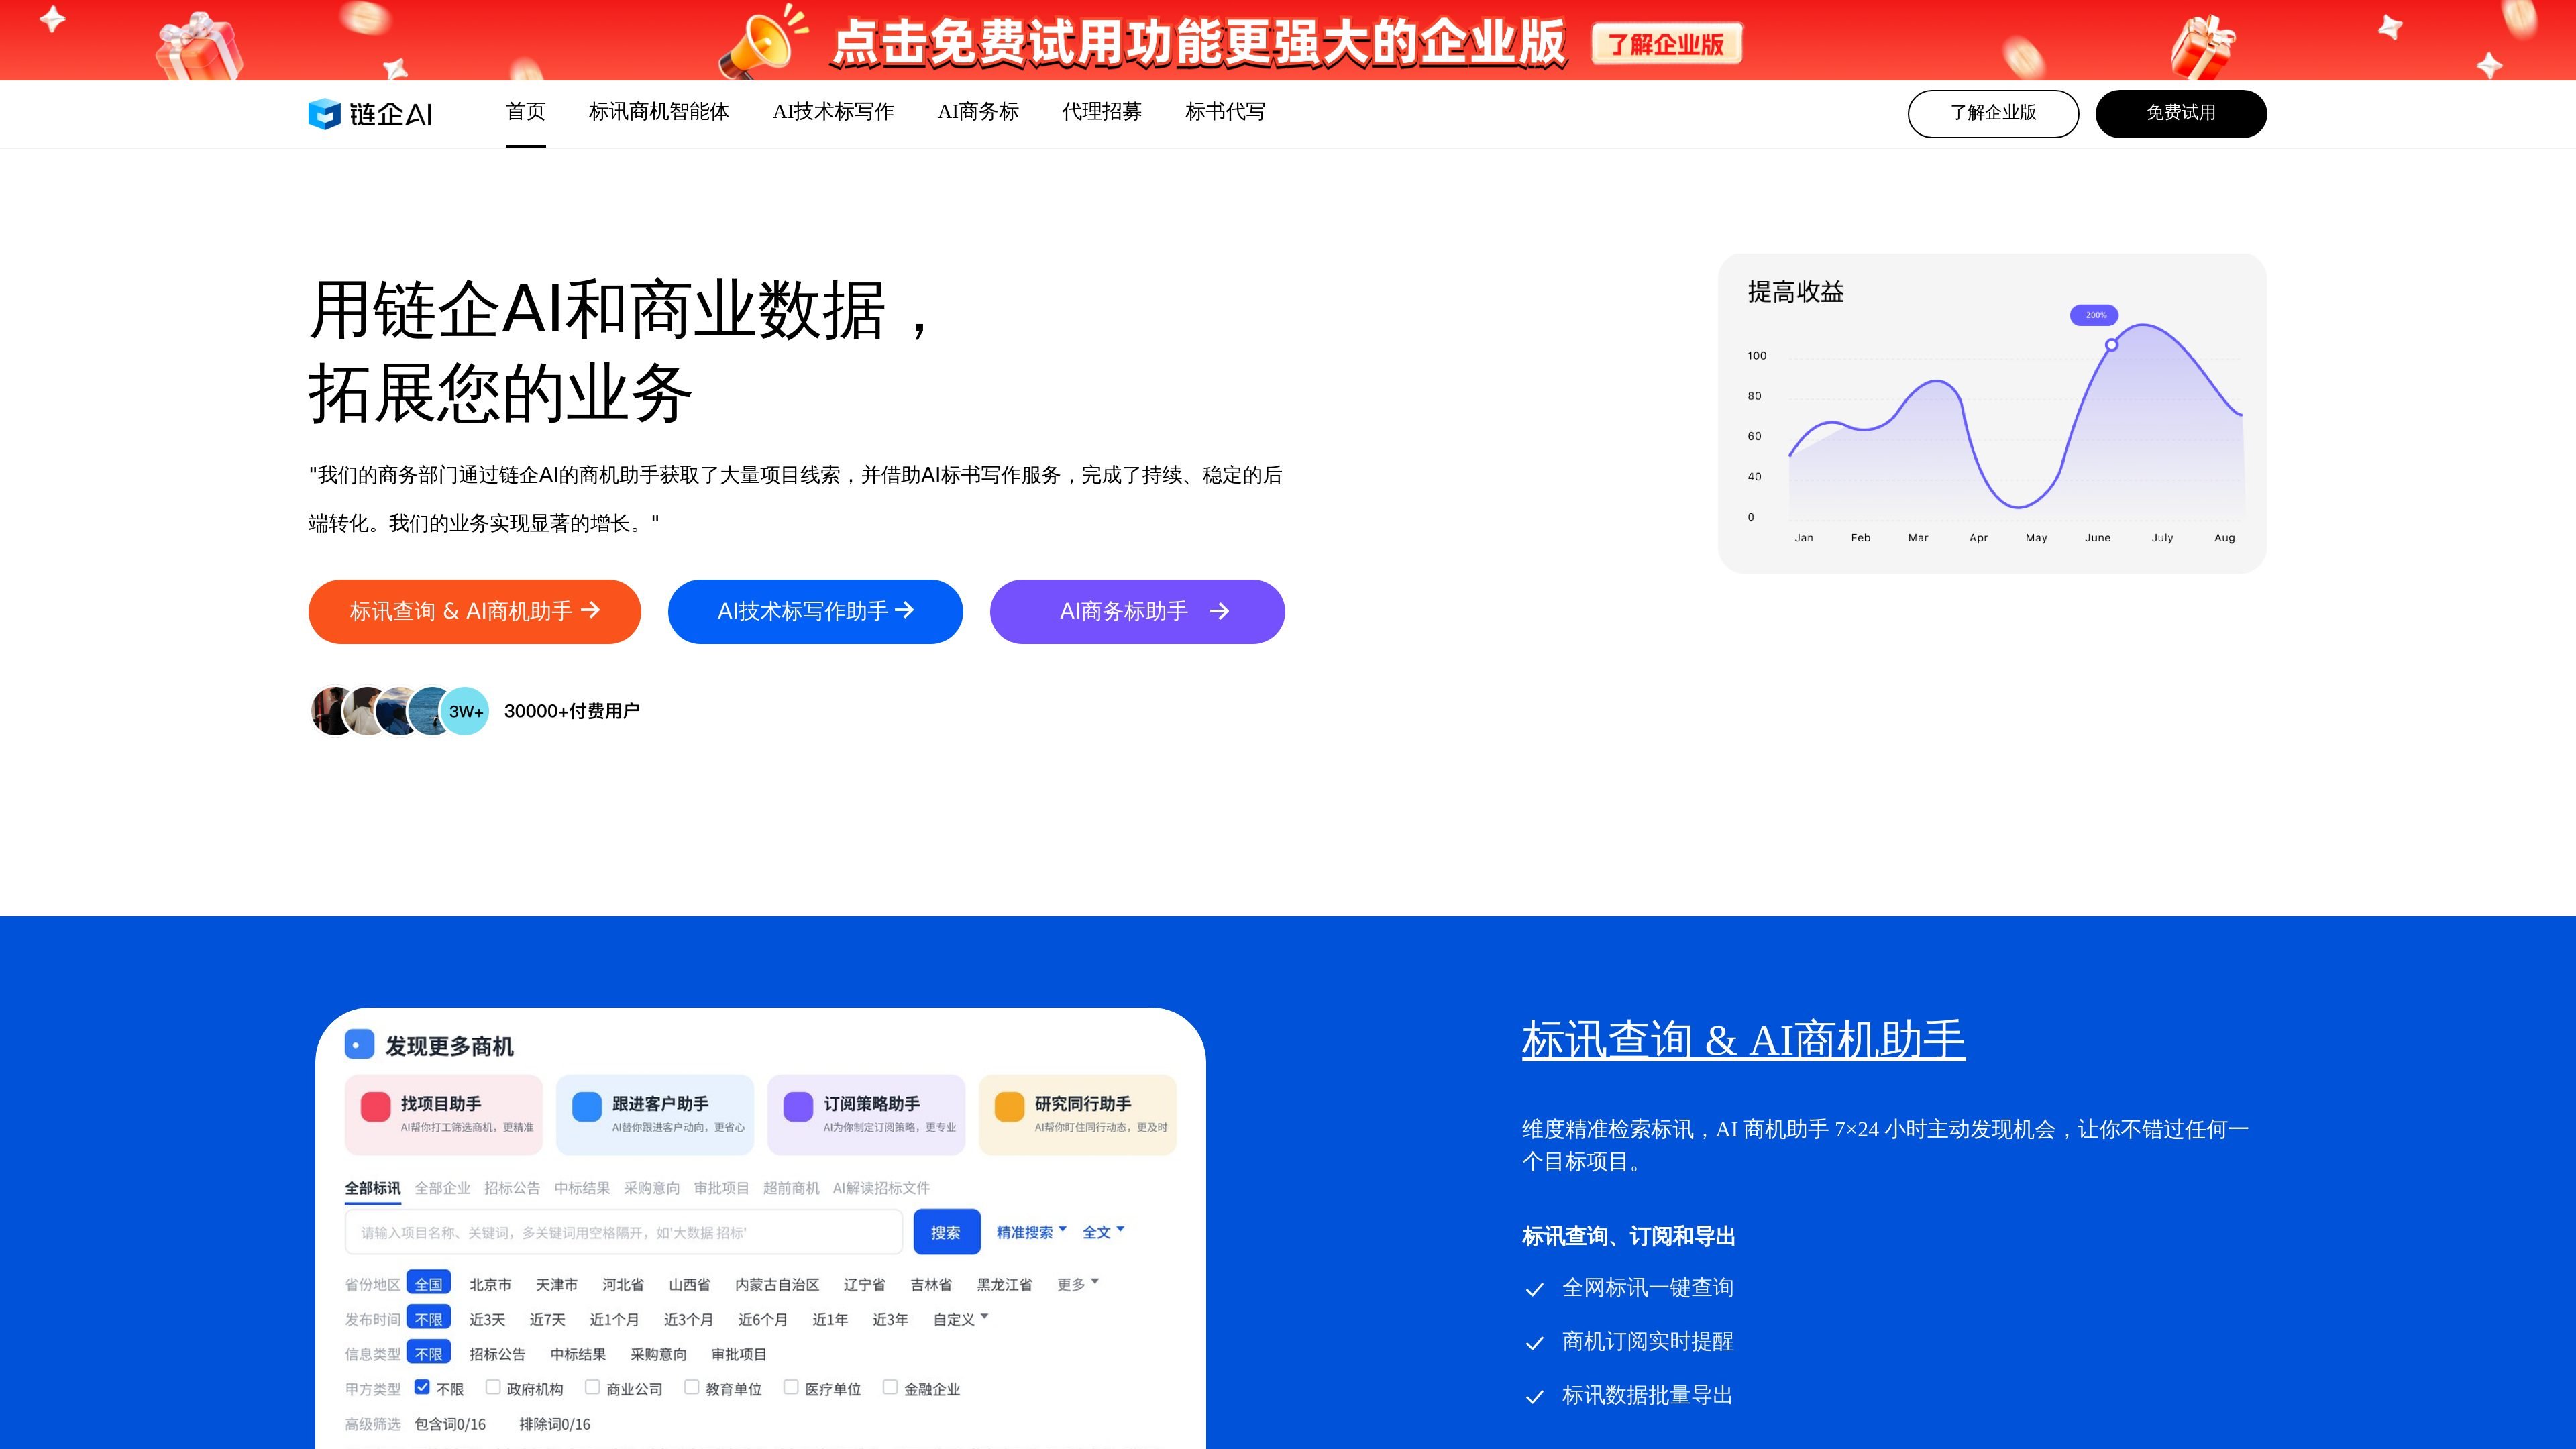Click the purple AI商务标助手 button
Screen dimensions: 2576x1449
point(1137,611)
